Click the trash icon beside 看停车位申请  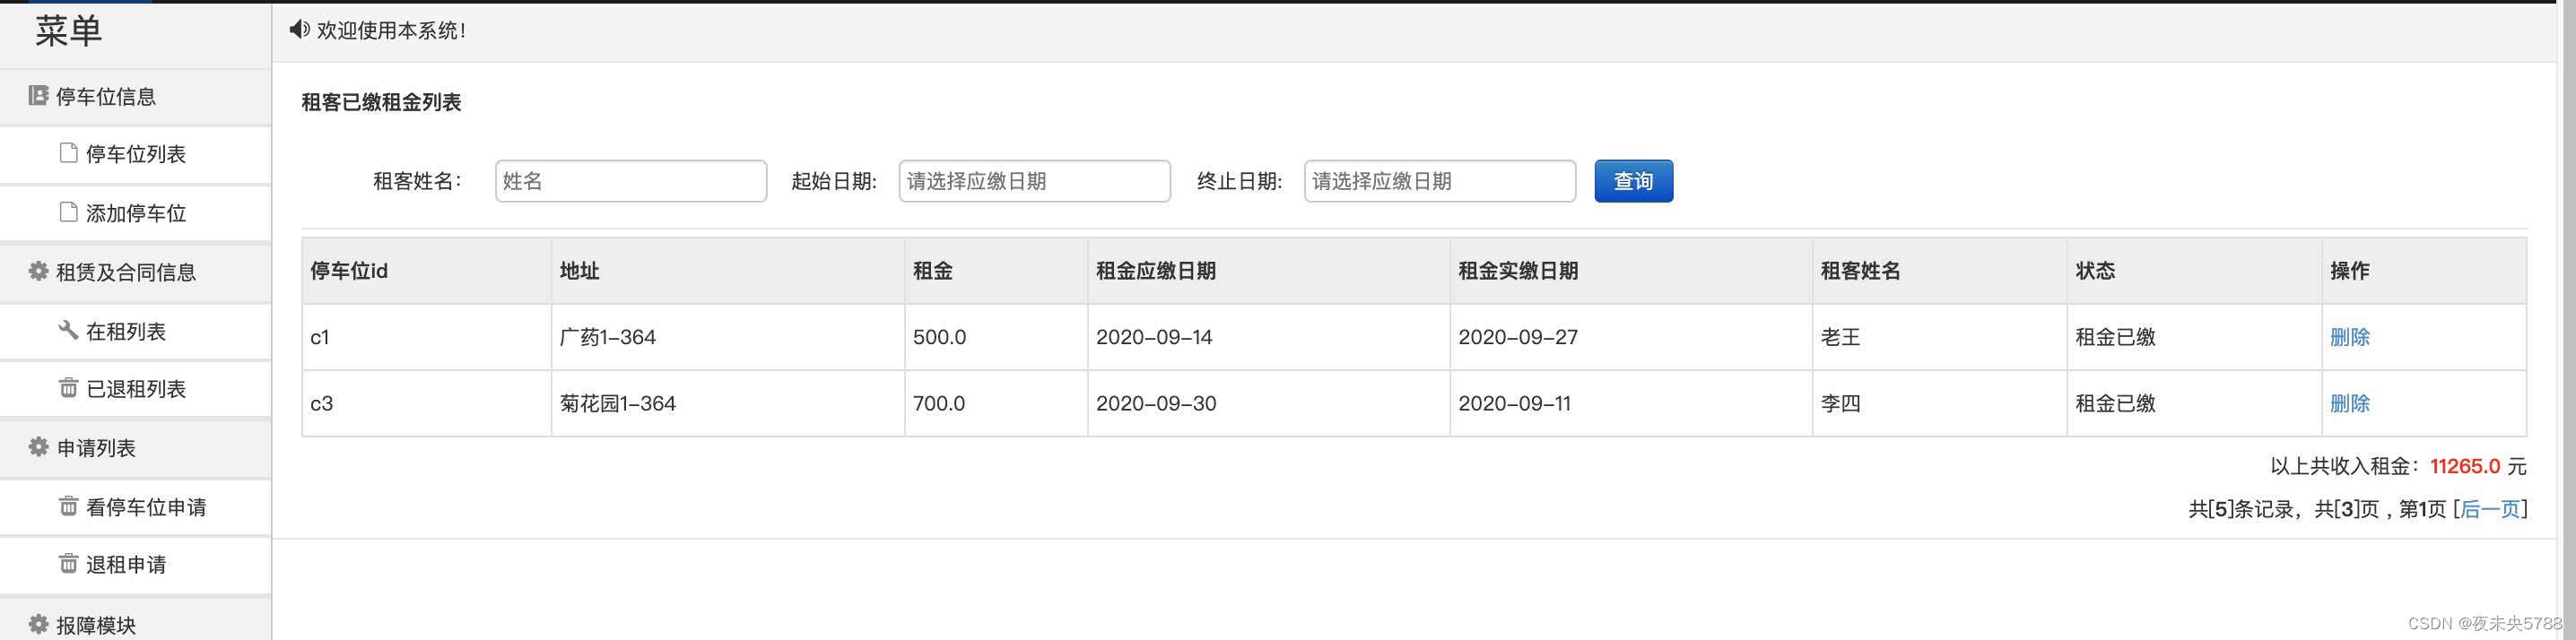(68, 506)
